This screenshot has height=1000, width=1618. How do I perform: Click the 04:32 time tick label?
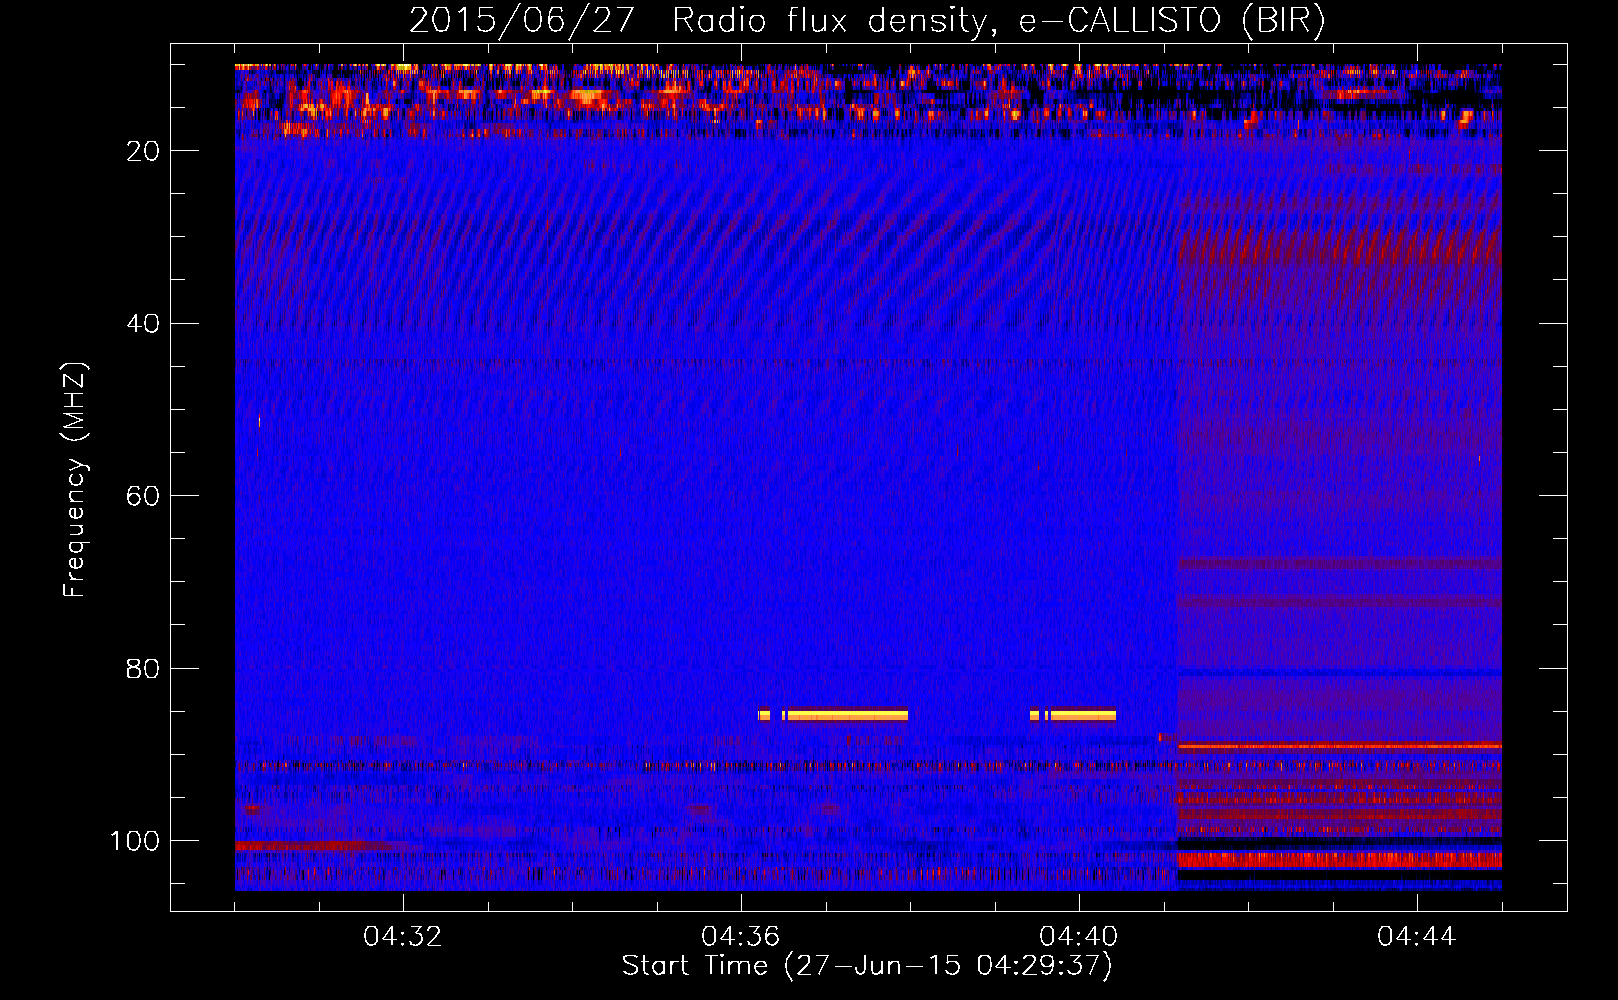pyautogui.click(x=403, y=937)
